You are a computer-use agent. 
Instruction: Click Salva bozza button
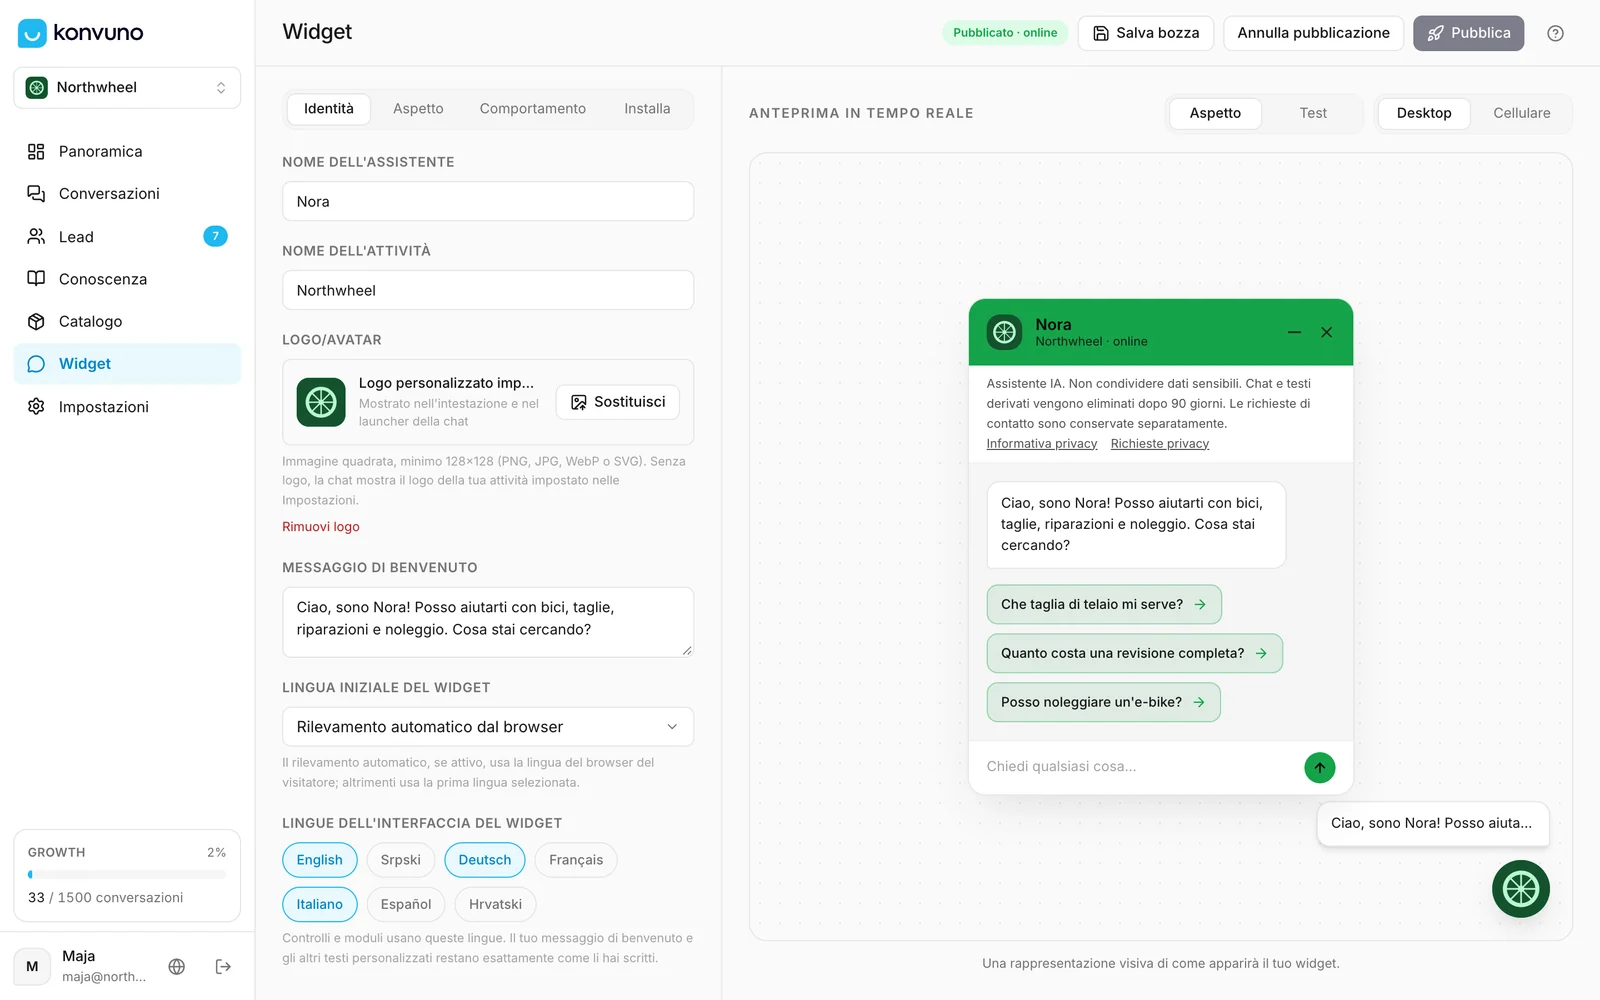pyautogui.click(x=1146, y=33)
